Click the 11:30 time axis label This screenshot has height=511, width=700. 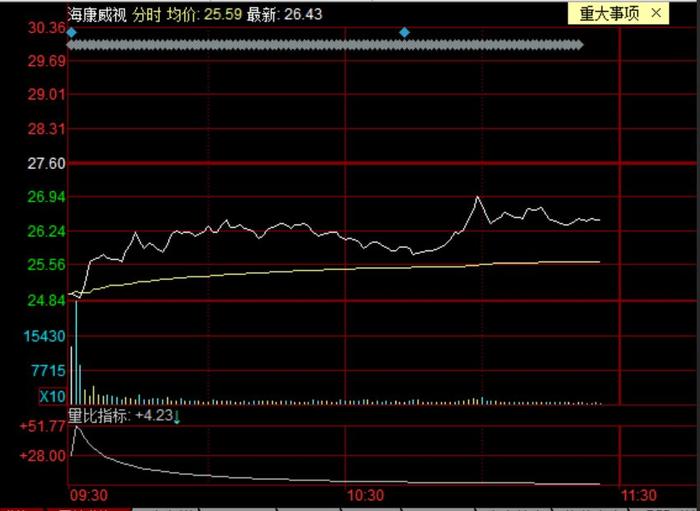638,495
